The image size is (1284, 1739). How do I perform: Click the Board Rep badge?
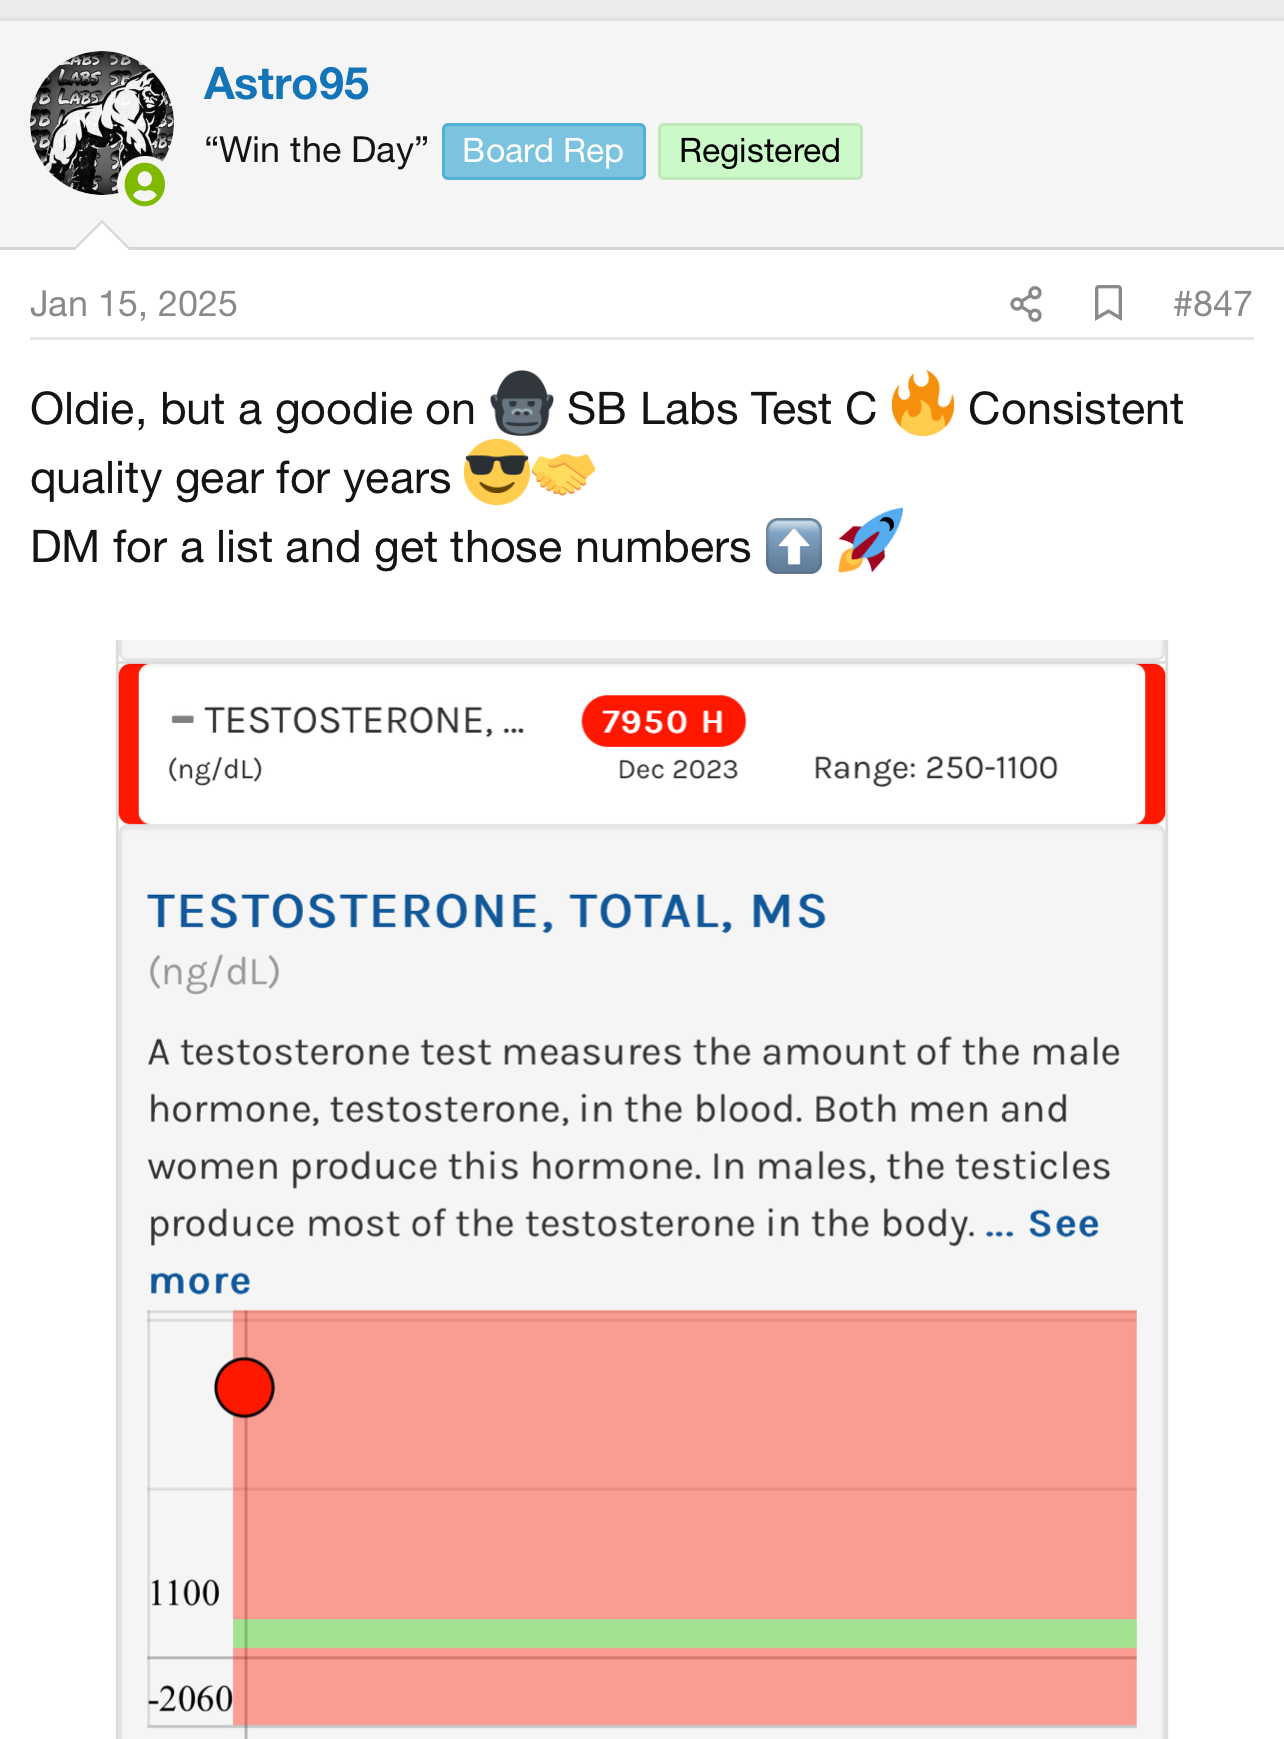coord(543,151)
